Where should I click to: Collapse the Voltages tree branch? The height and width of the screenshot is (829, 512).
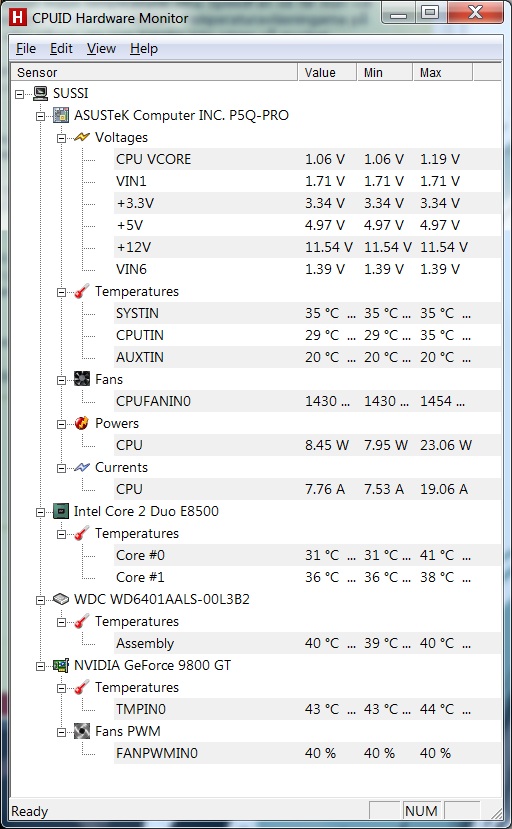click(61, 138)
